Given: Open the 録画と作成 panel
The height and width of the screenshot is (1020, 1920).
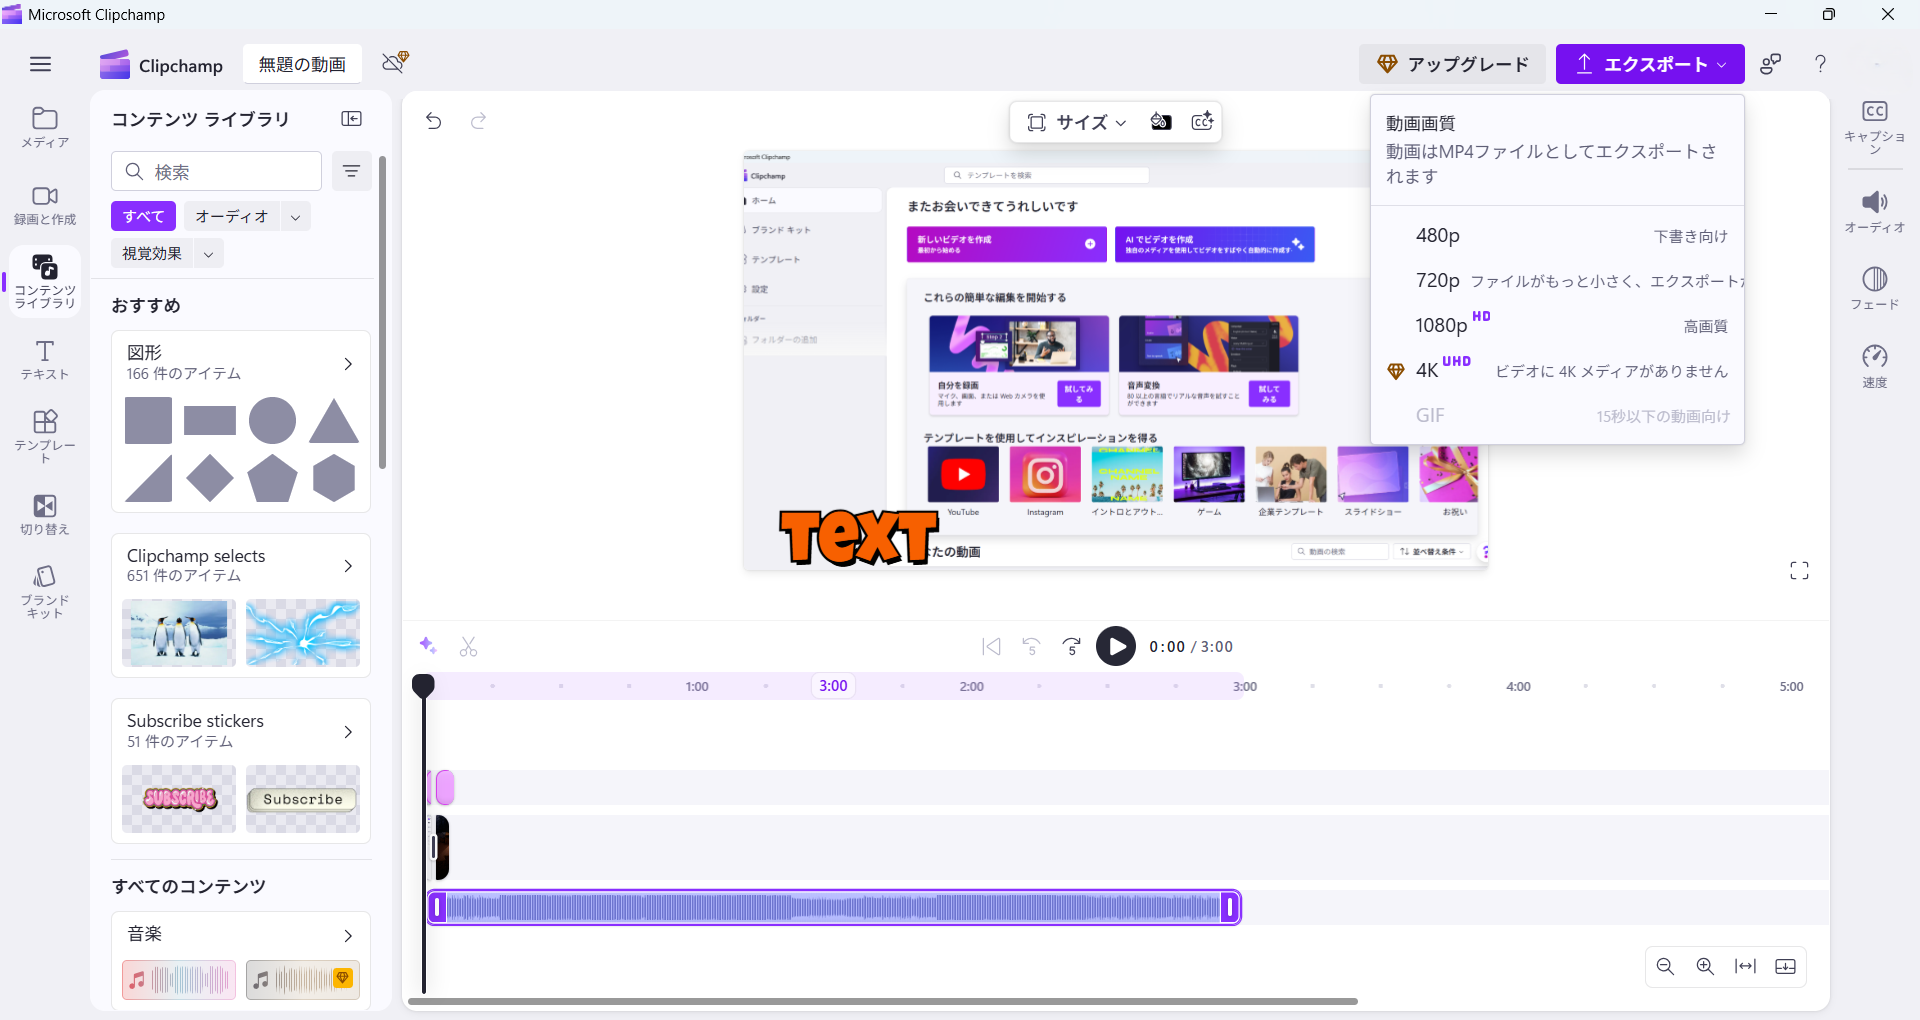Looking at the screenshot, I should [45, 205].
